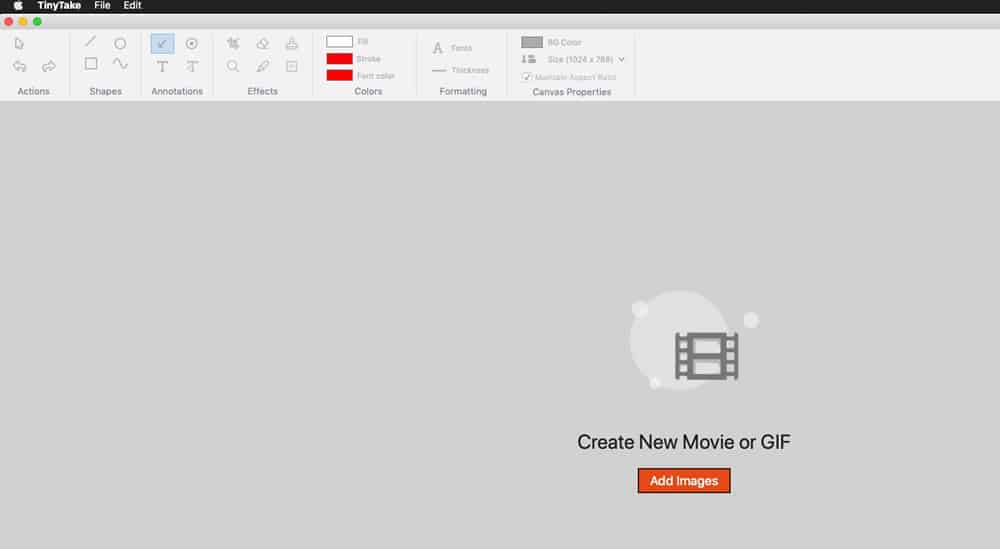Select the Crop effect tool
The height and width of the screenshot is (549, 1000).
pyautogui.click(x=233, y=43)
